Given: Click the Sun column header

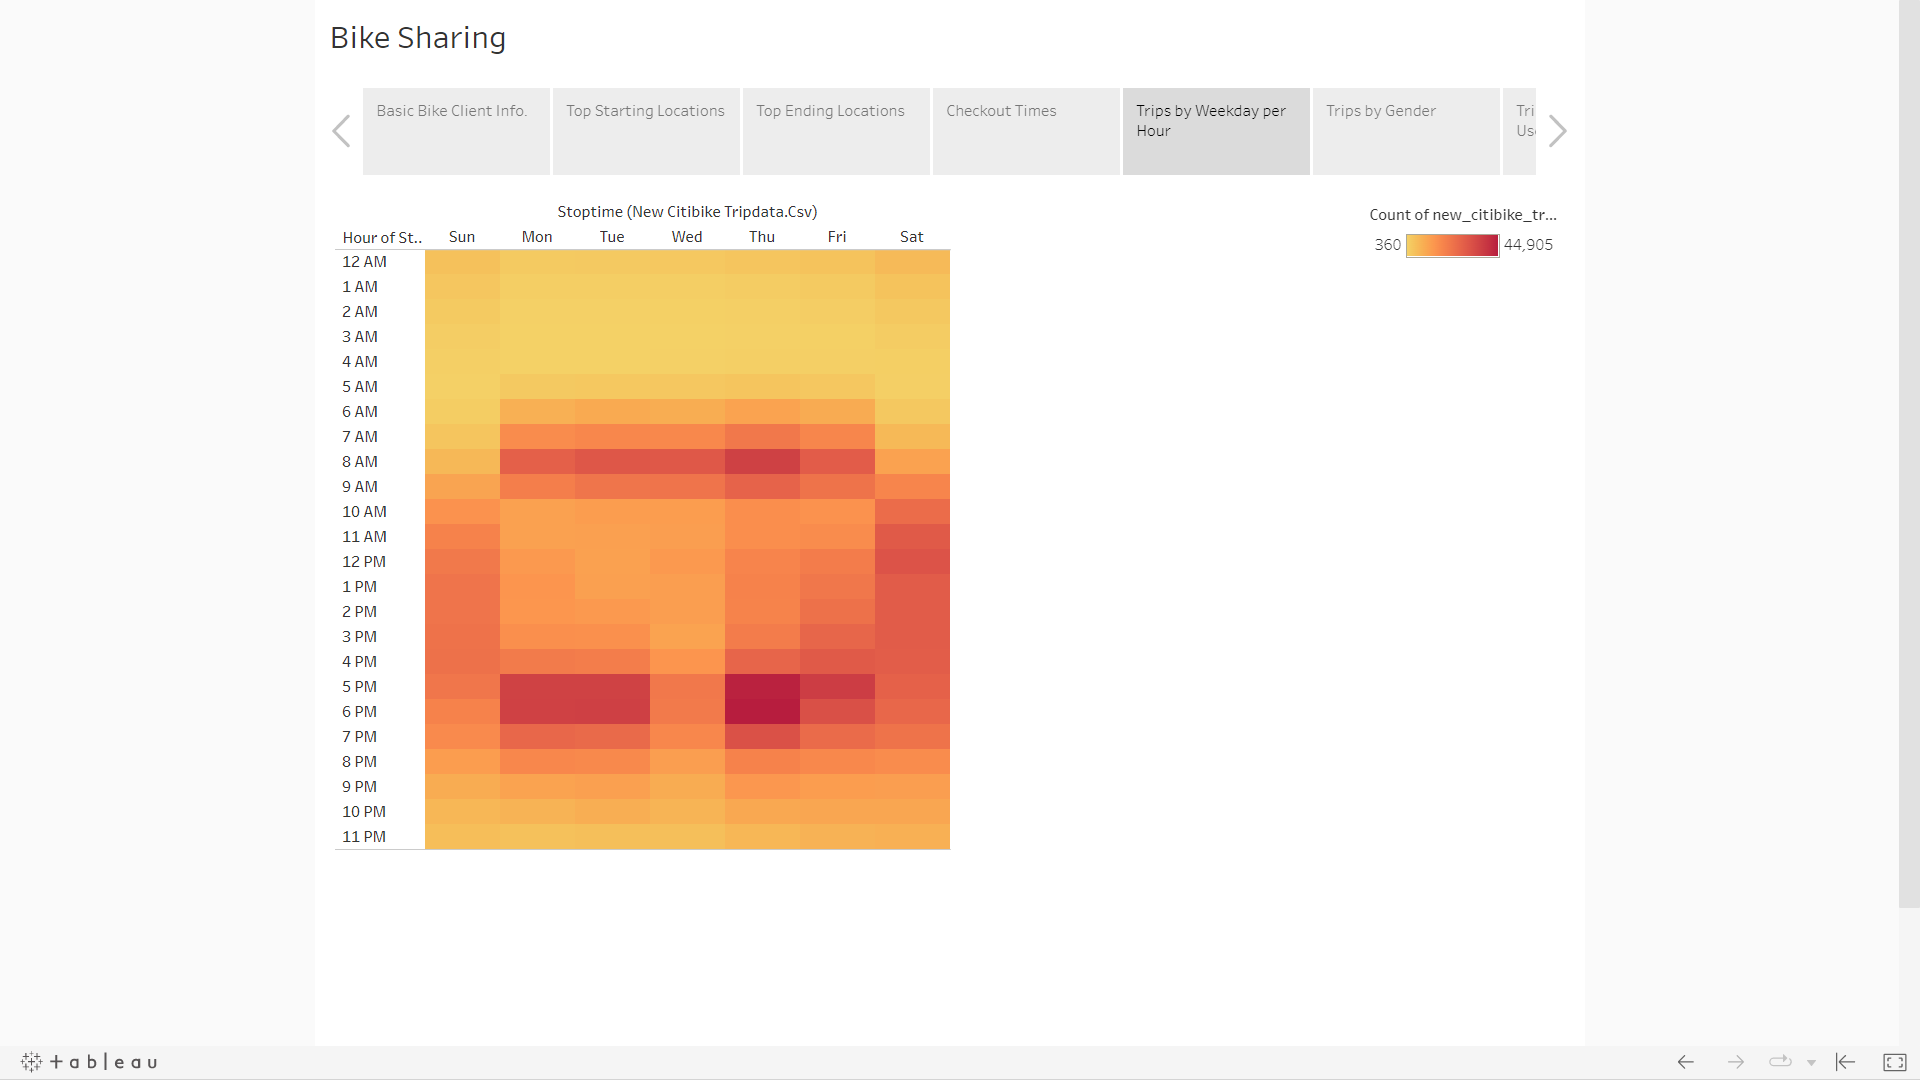Looking at the screenshot, I should click(x=461, y=237).
